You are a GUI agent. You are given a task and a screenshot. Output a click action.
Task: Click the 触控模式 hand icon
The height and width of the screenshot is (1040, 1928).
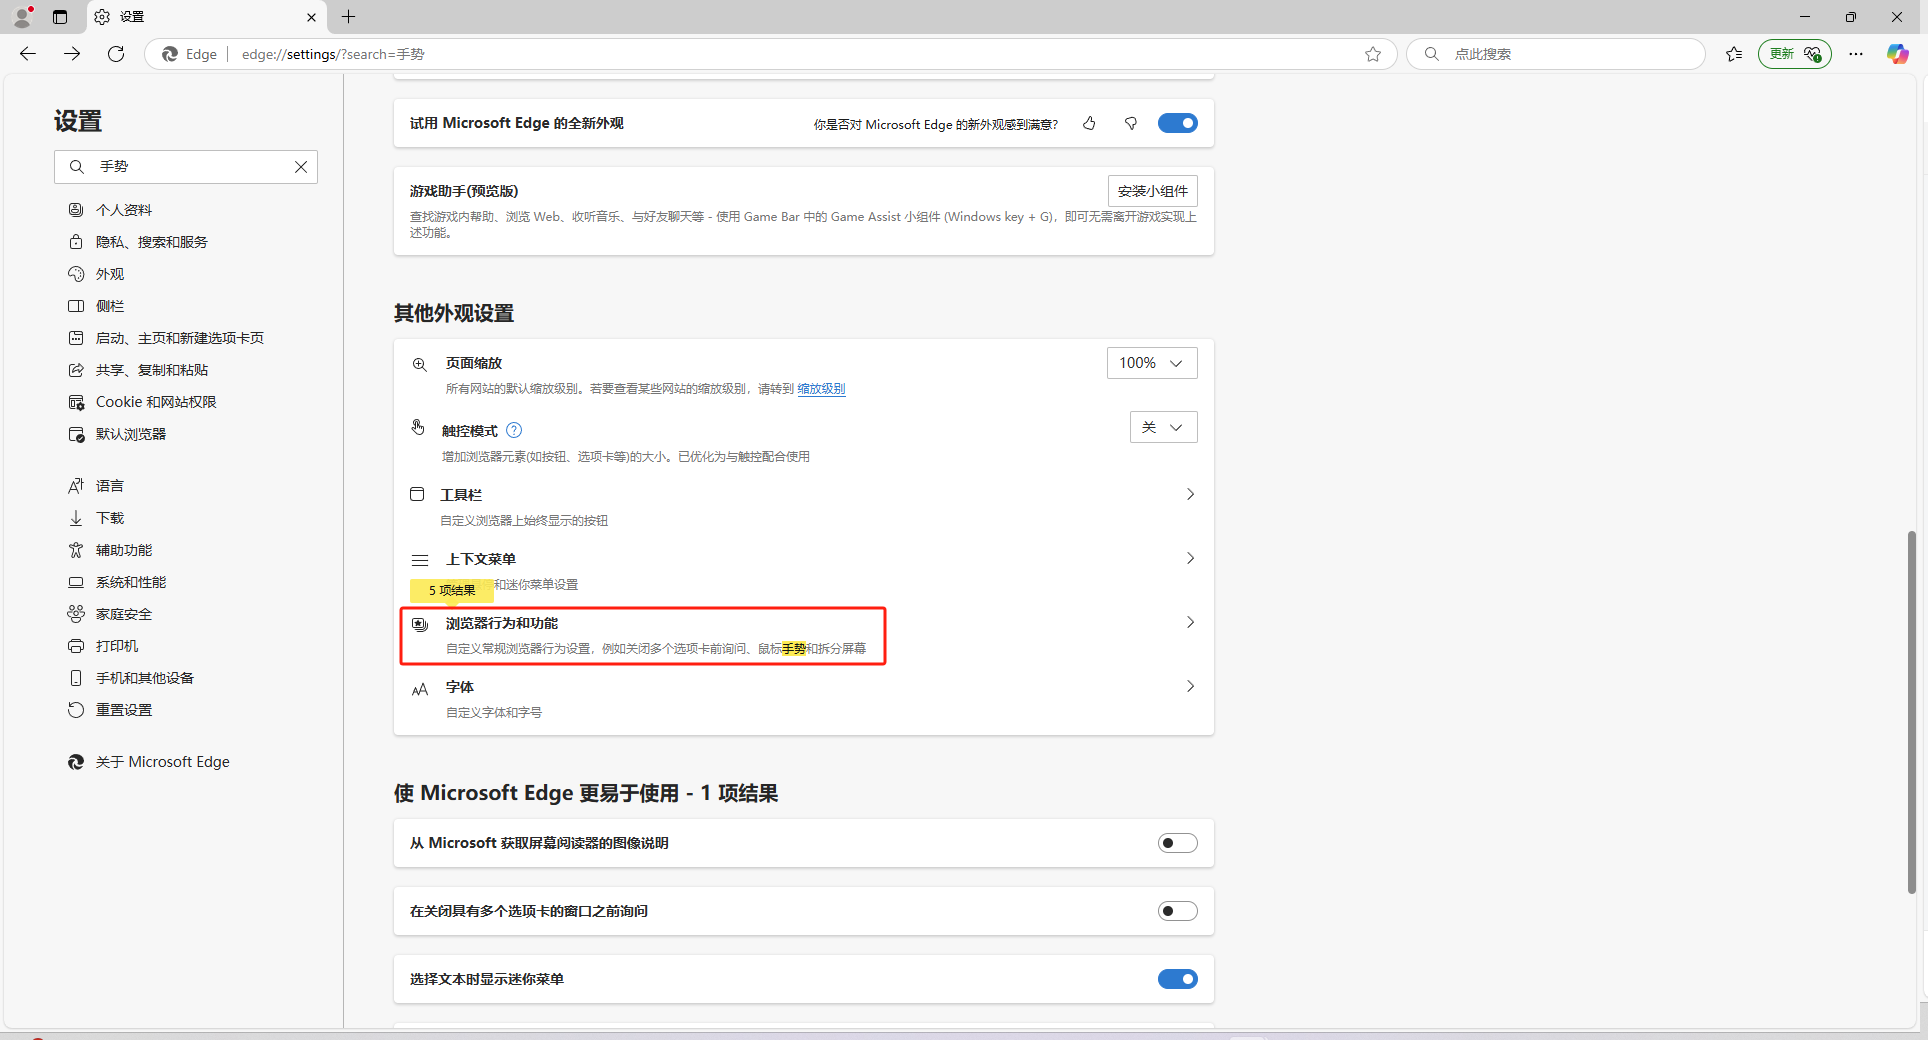(418, 428)
